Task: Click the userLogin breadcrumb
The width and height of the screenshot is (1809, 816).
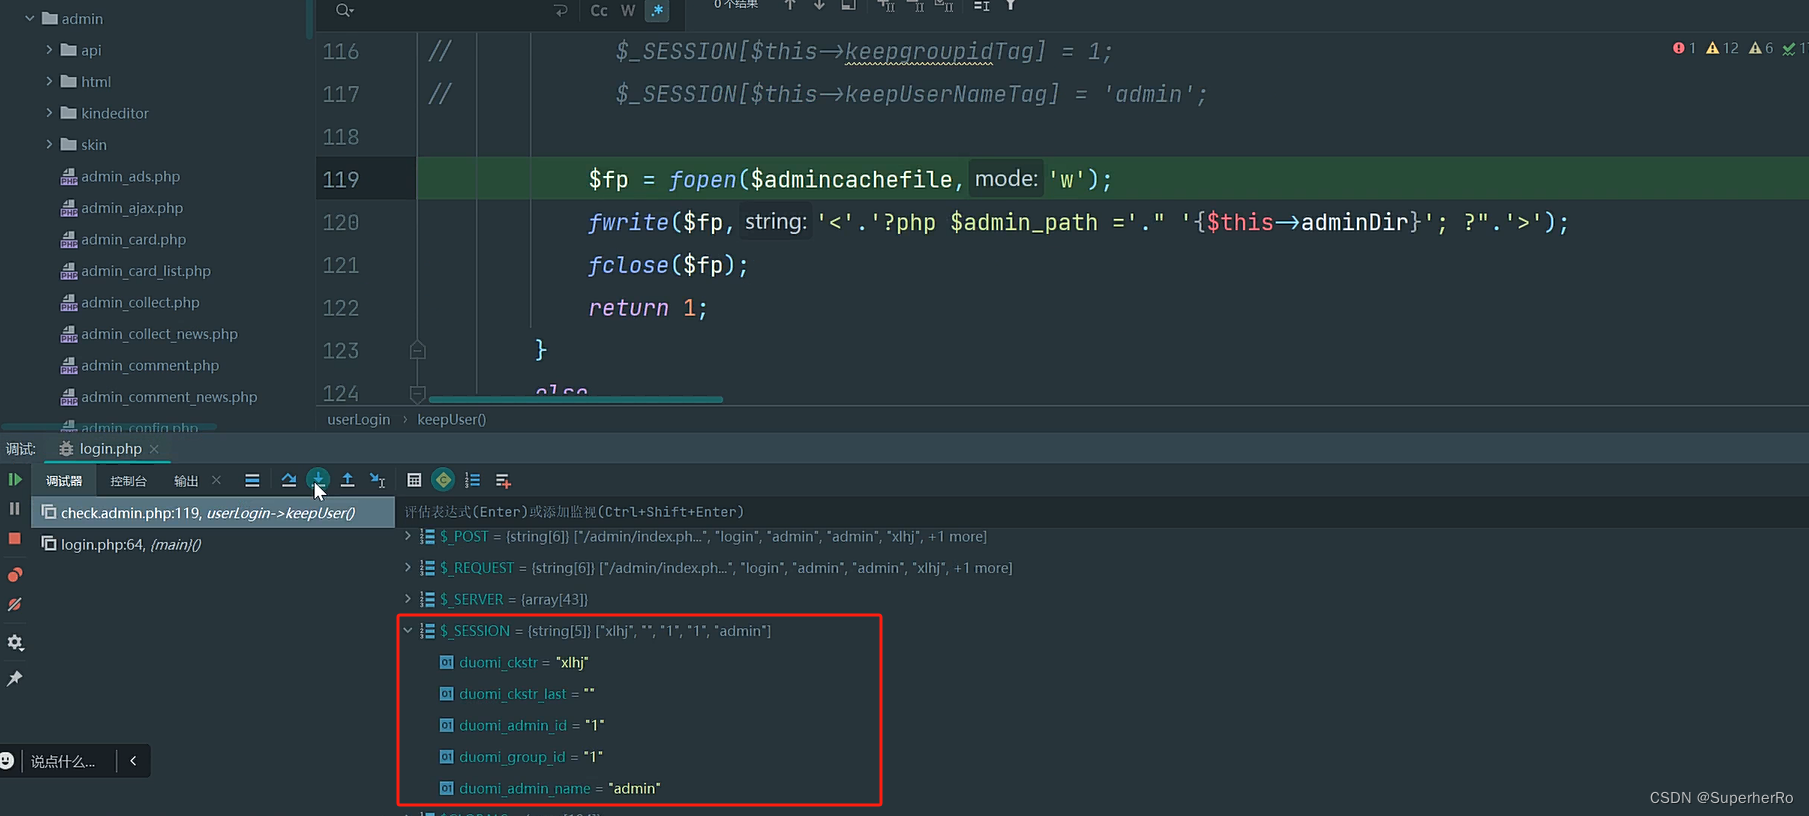Action: click(x=359, y=420)
